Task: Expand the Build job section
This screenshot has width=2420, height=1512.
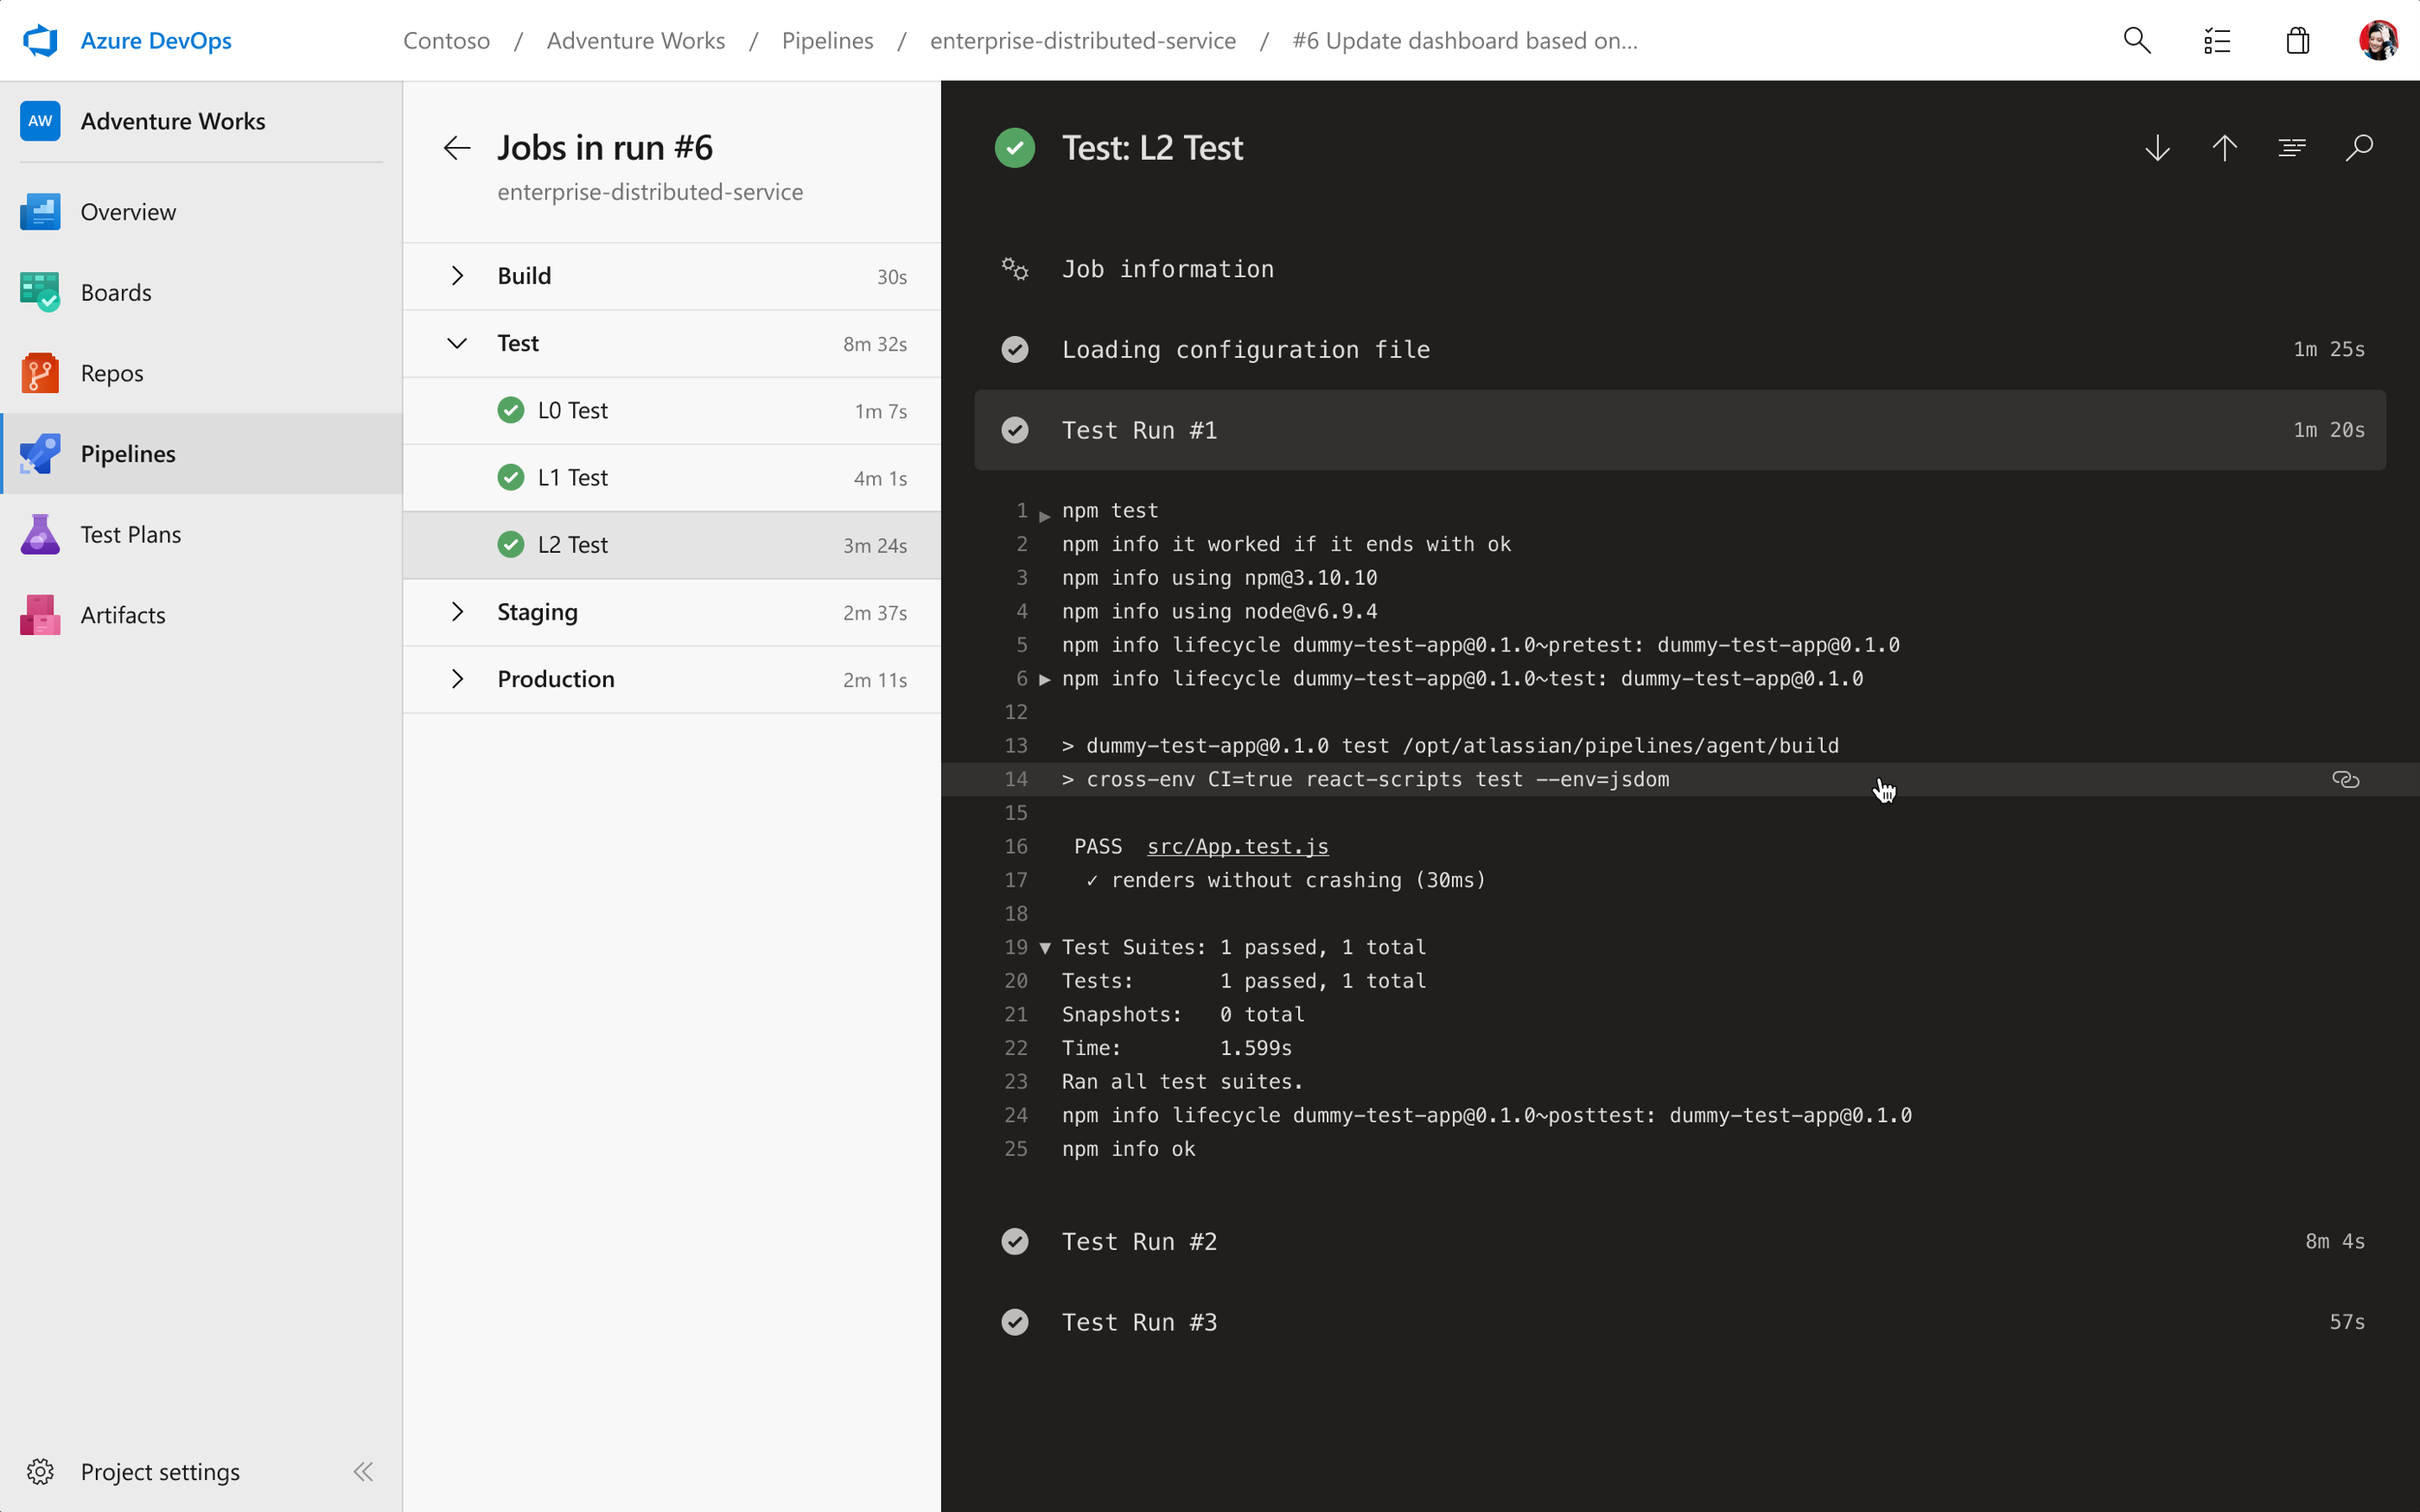Action: pos(456,276)
